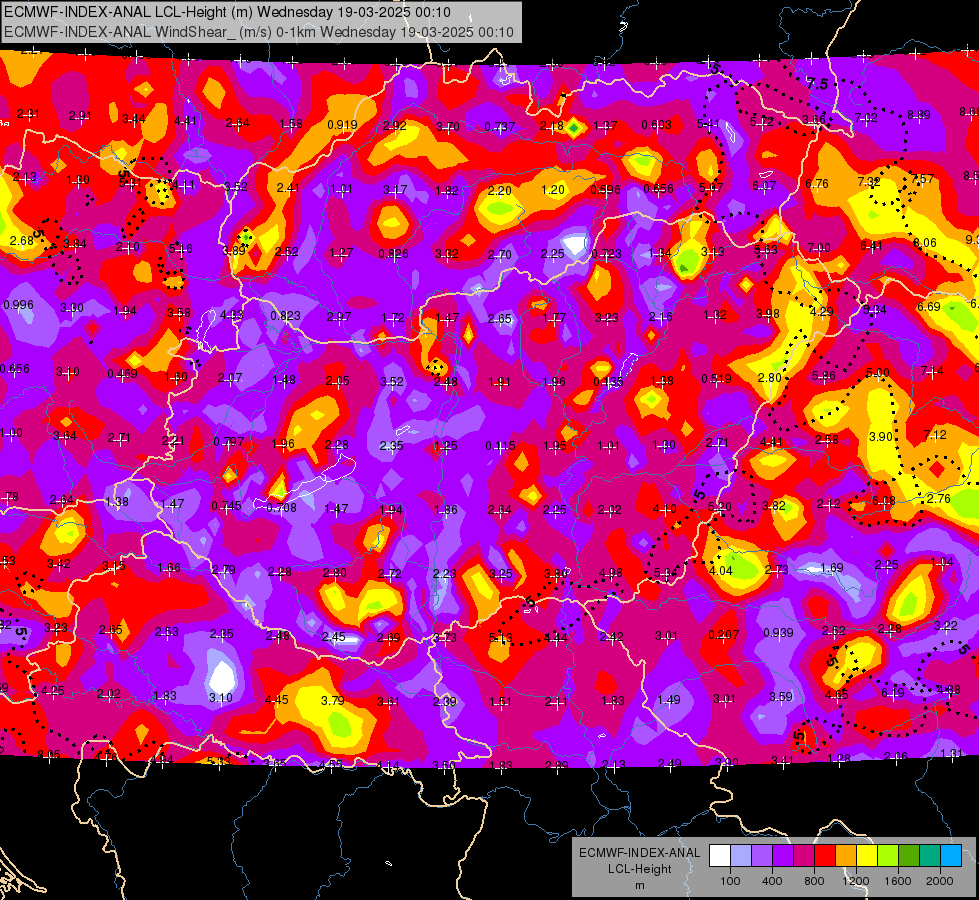Click the red legend swatch

click(825, 856)
